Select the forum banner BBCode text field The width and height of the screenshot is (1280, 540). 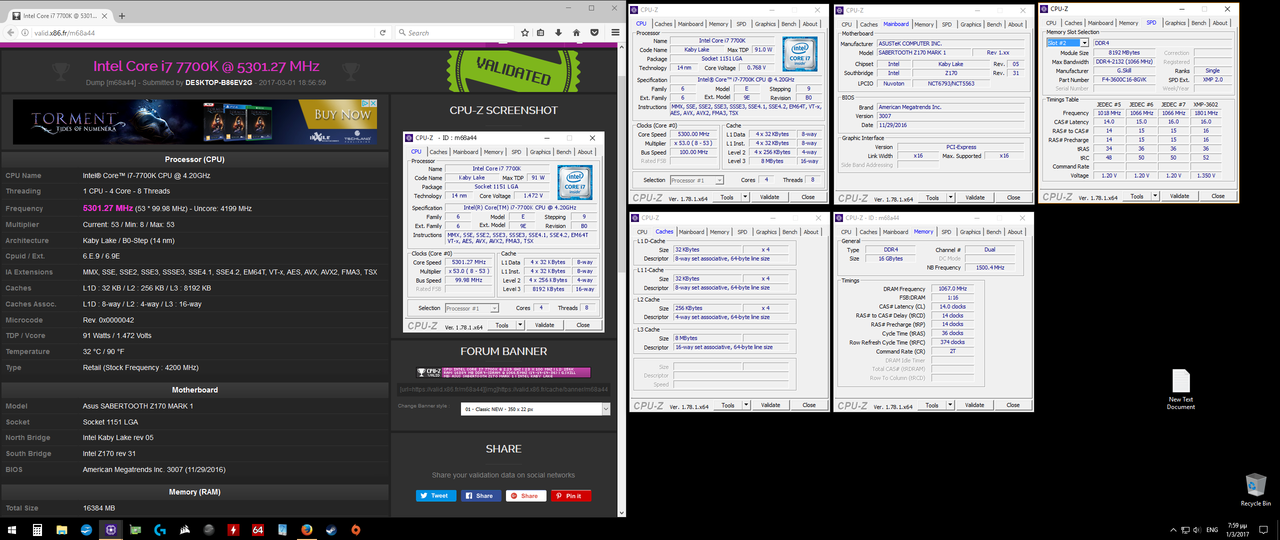504,388
